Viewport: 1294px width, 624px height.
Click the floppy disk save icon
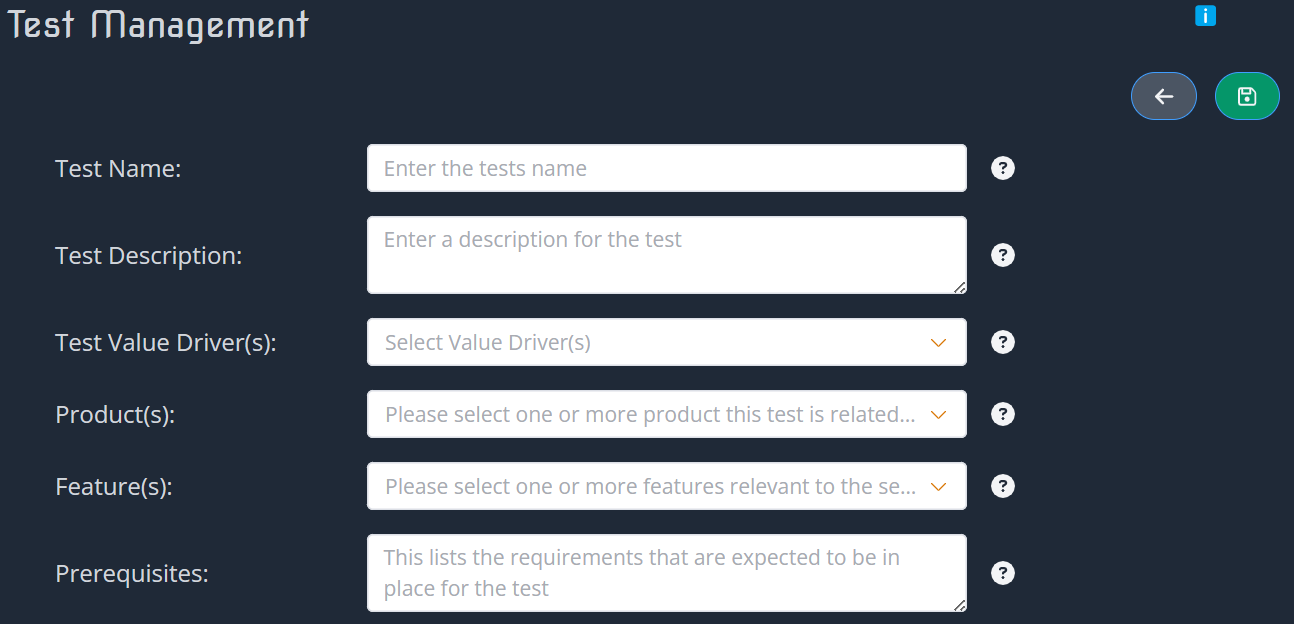[x=1247, y=96]
